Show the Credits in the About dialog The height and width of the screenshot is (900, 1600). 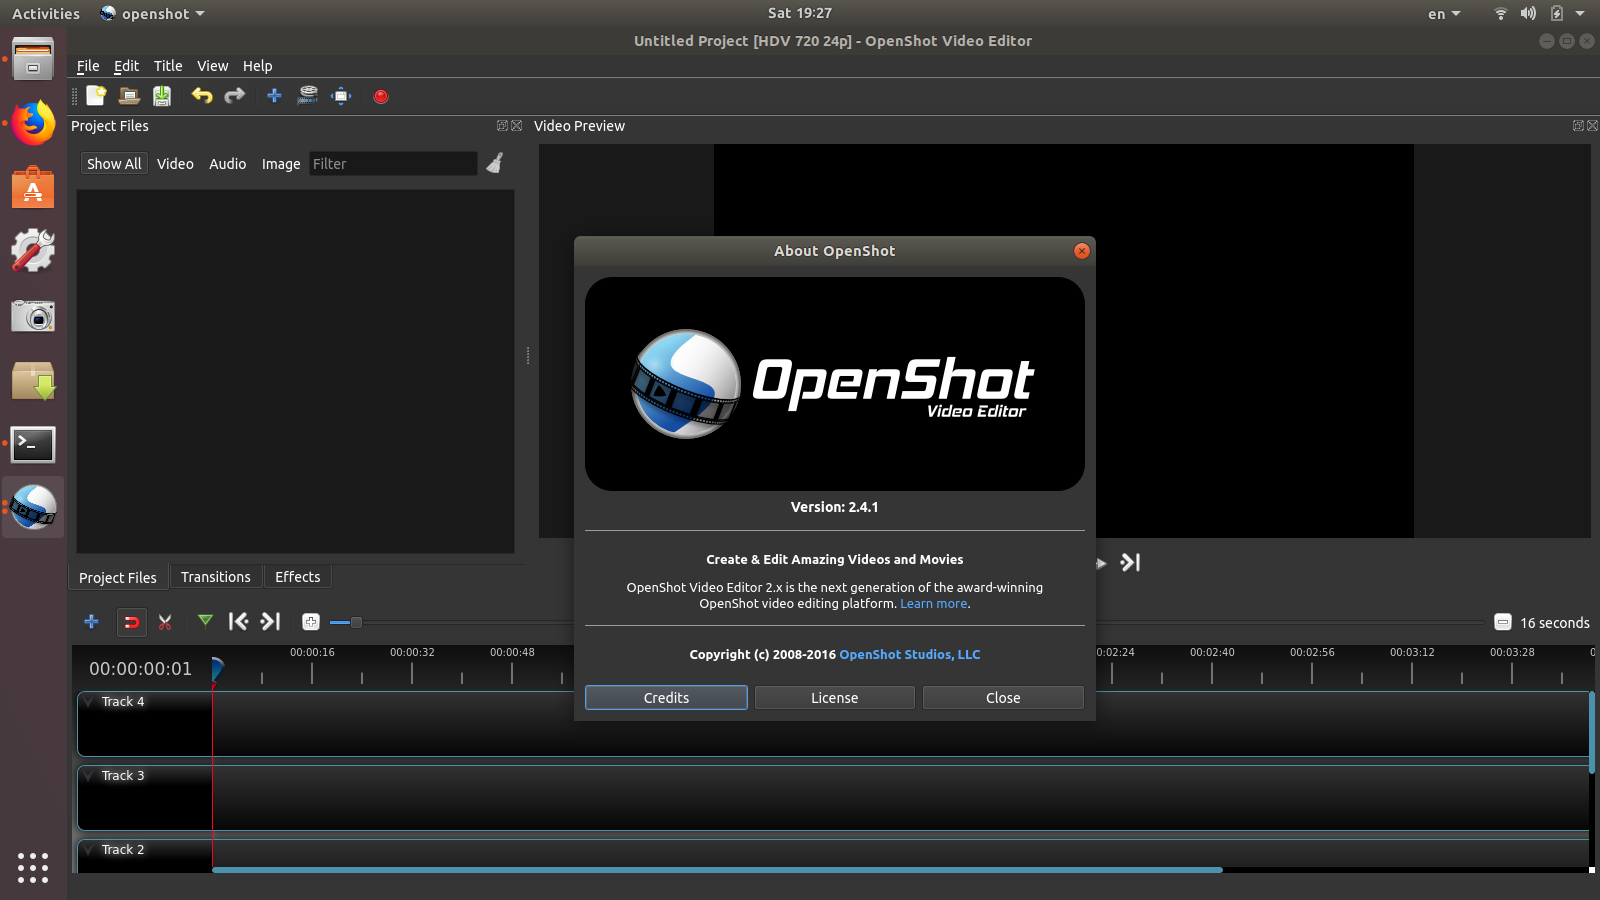pos(665,697)
